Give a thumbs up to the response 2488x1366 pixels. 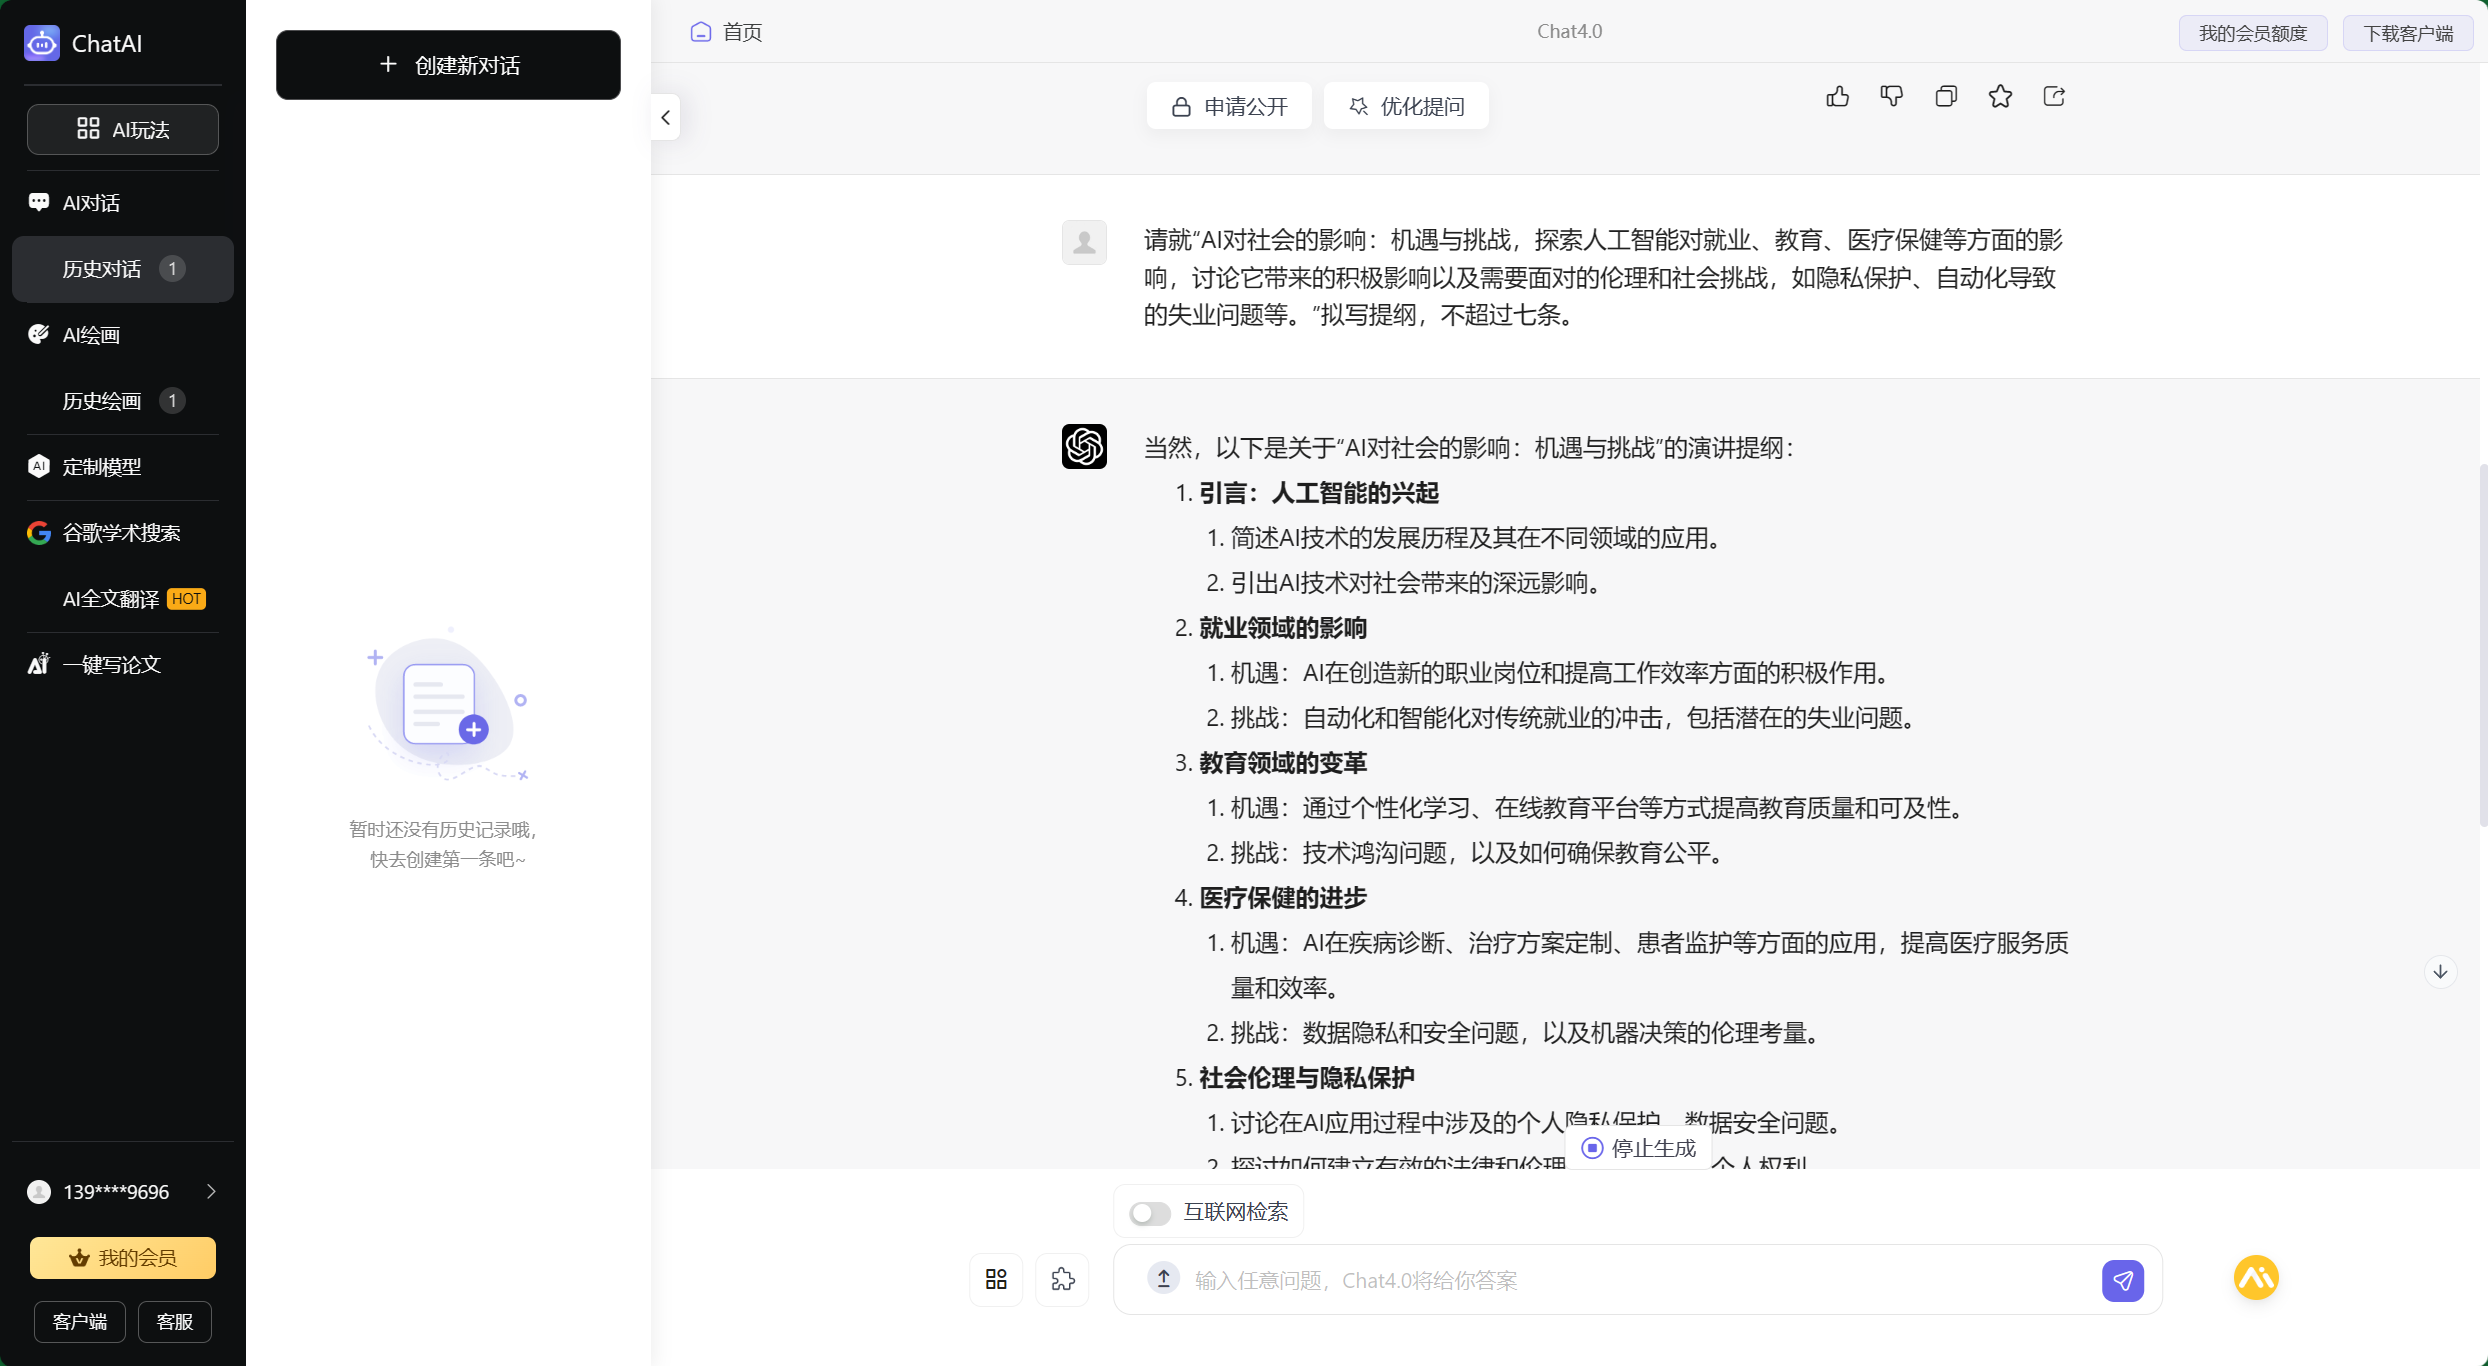tap(1838, 95)
